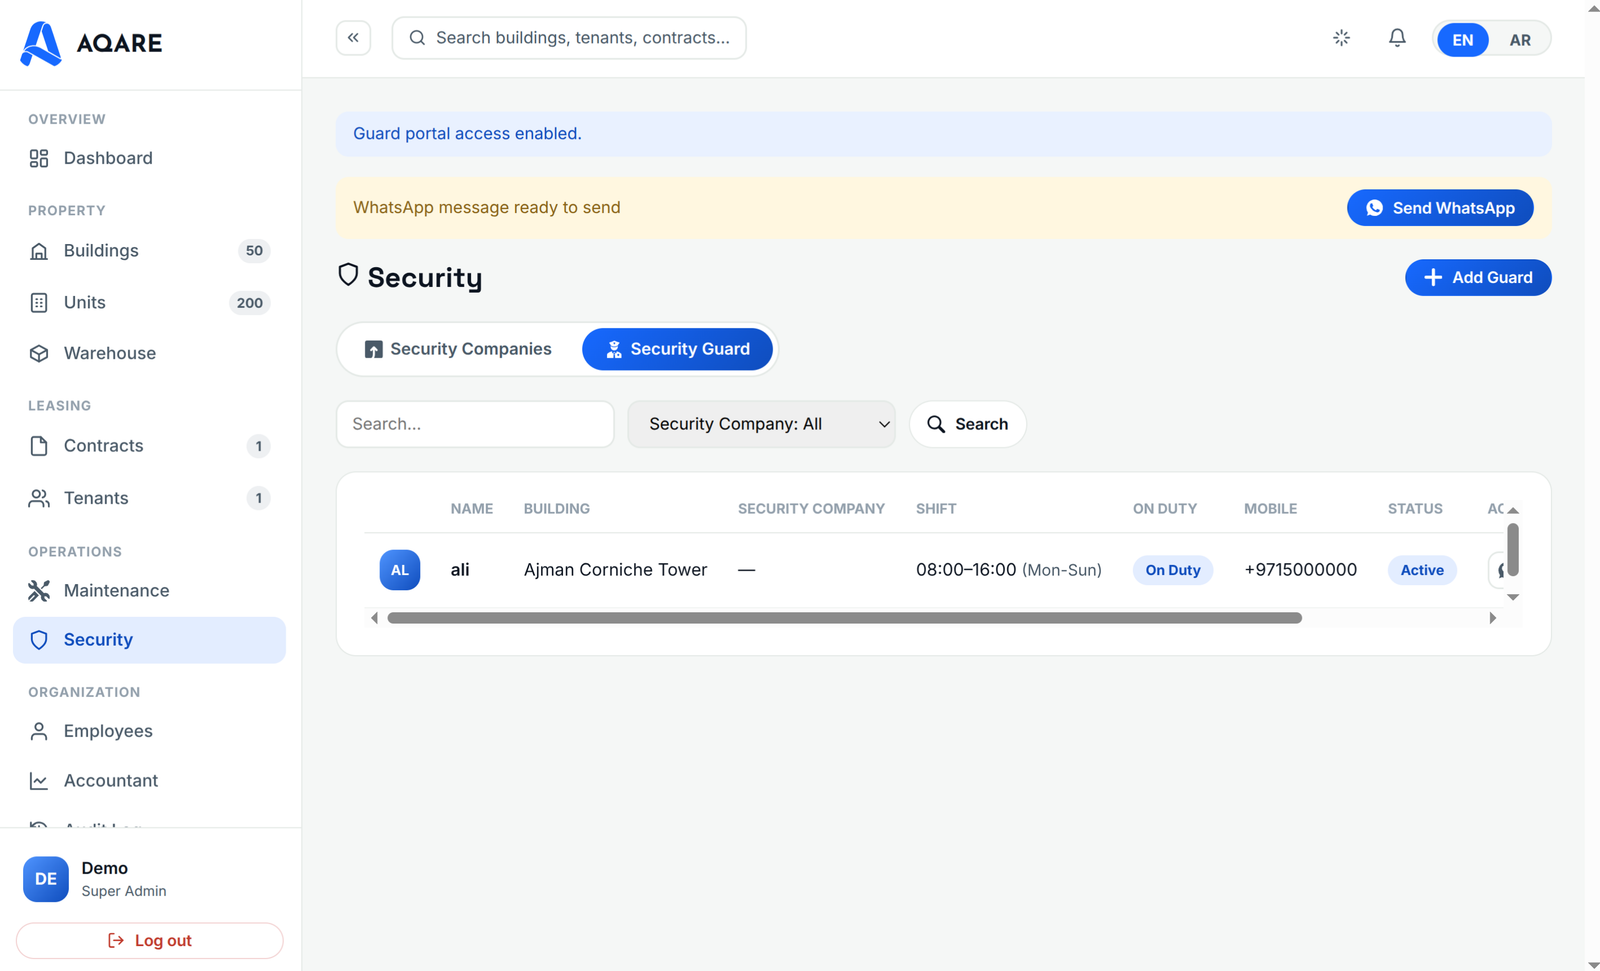
Task: Open Dashboard from sidebar
Action: pyautogui.click(x=150, y=158)
